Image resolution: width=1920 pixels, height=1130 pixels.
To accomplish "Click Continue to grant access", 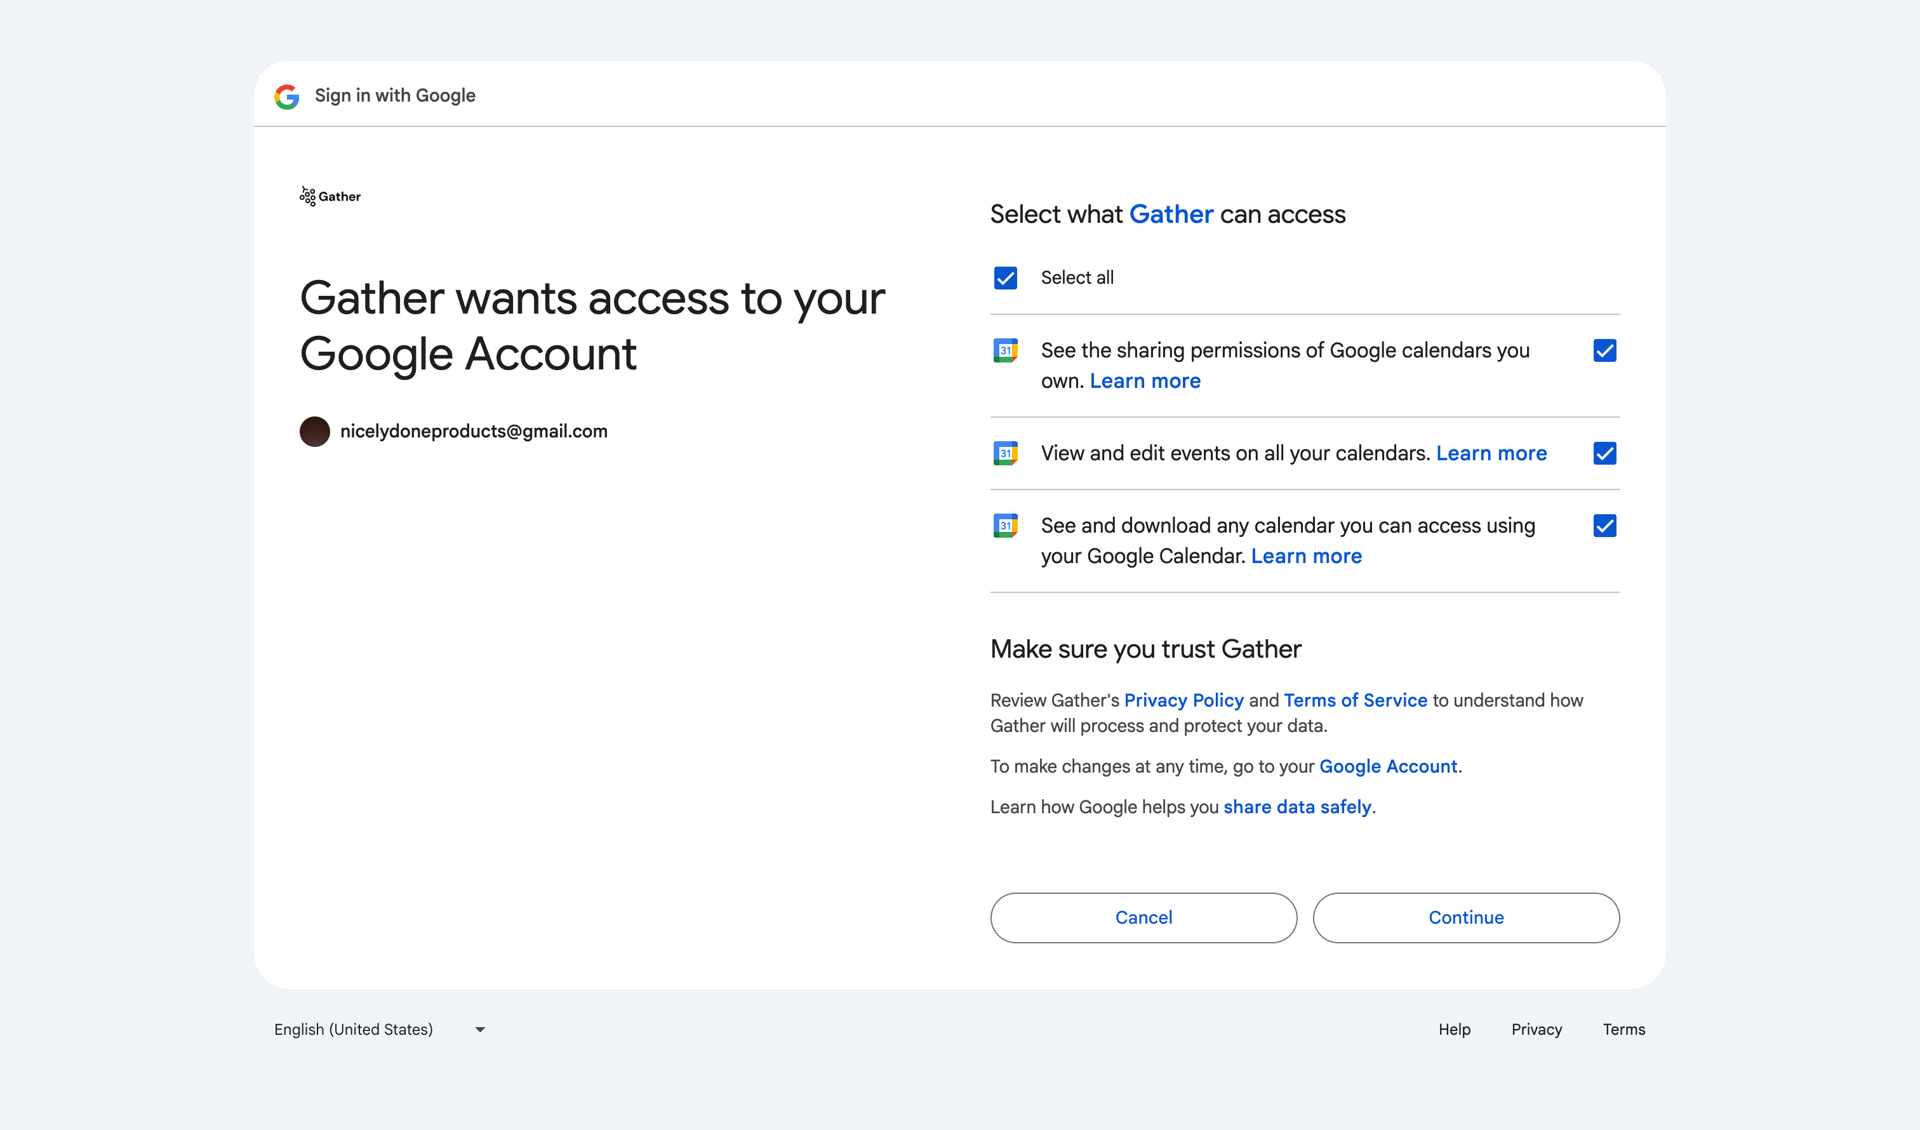I will click(x=1465, y=917).
